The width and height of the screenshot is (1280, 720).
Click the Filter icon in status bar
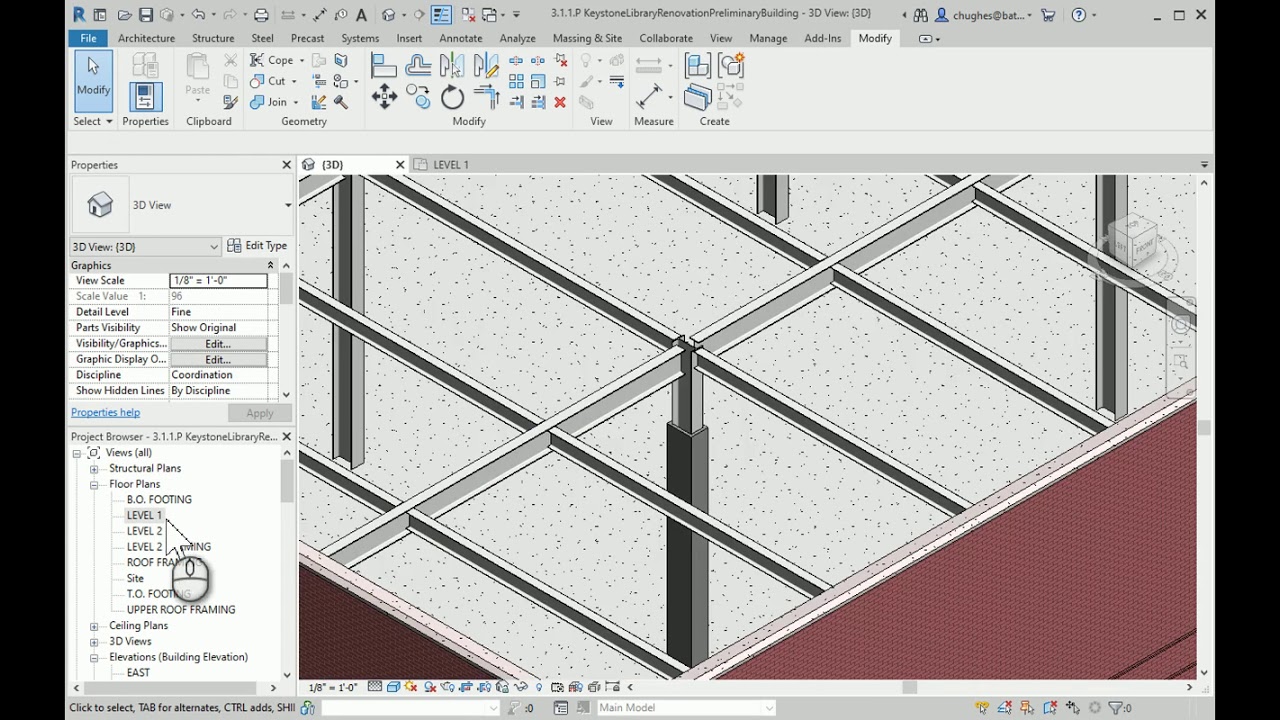(x=1115, y=708)
